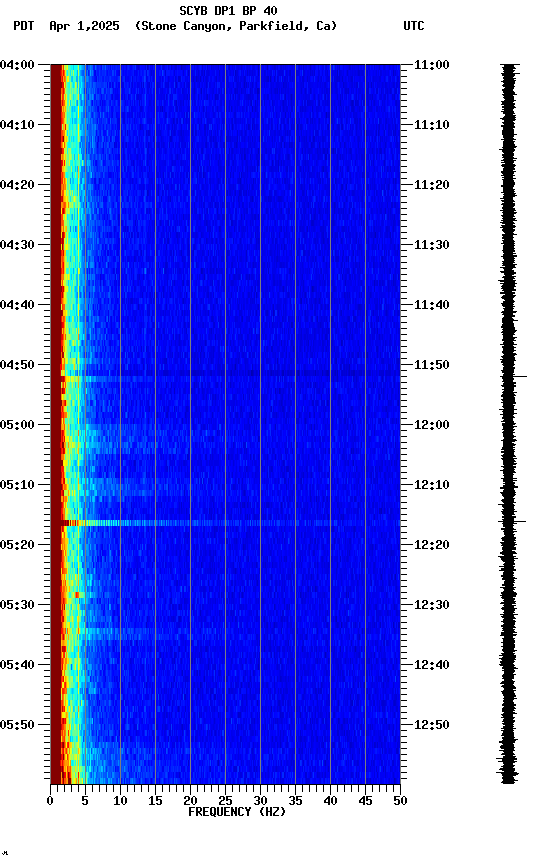Viewport: 552px width, 864px height.
Task: Click the seismogram spike near 12:16 UTC
Action: pos(512,521)
